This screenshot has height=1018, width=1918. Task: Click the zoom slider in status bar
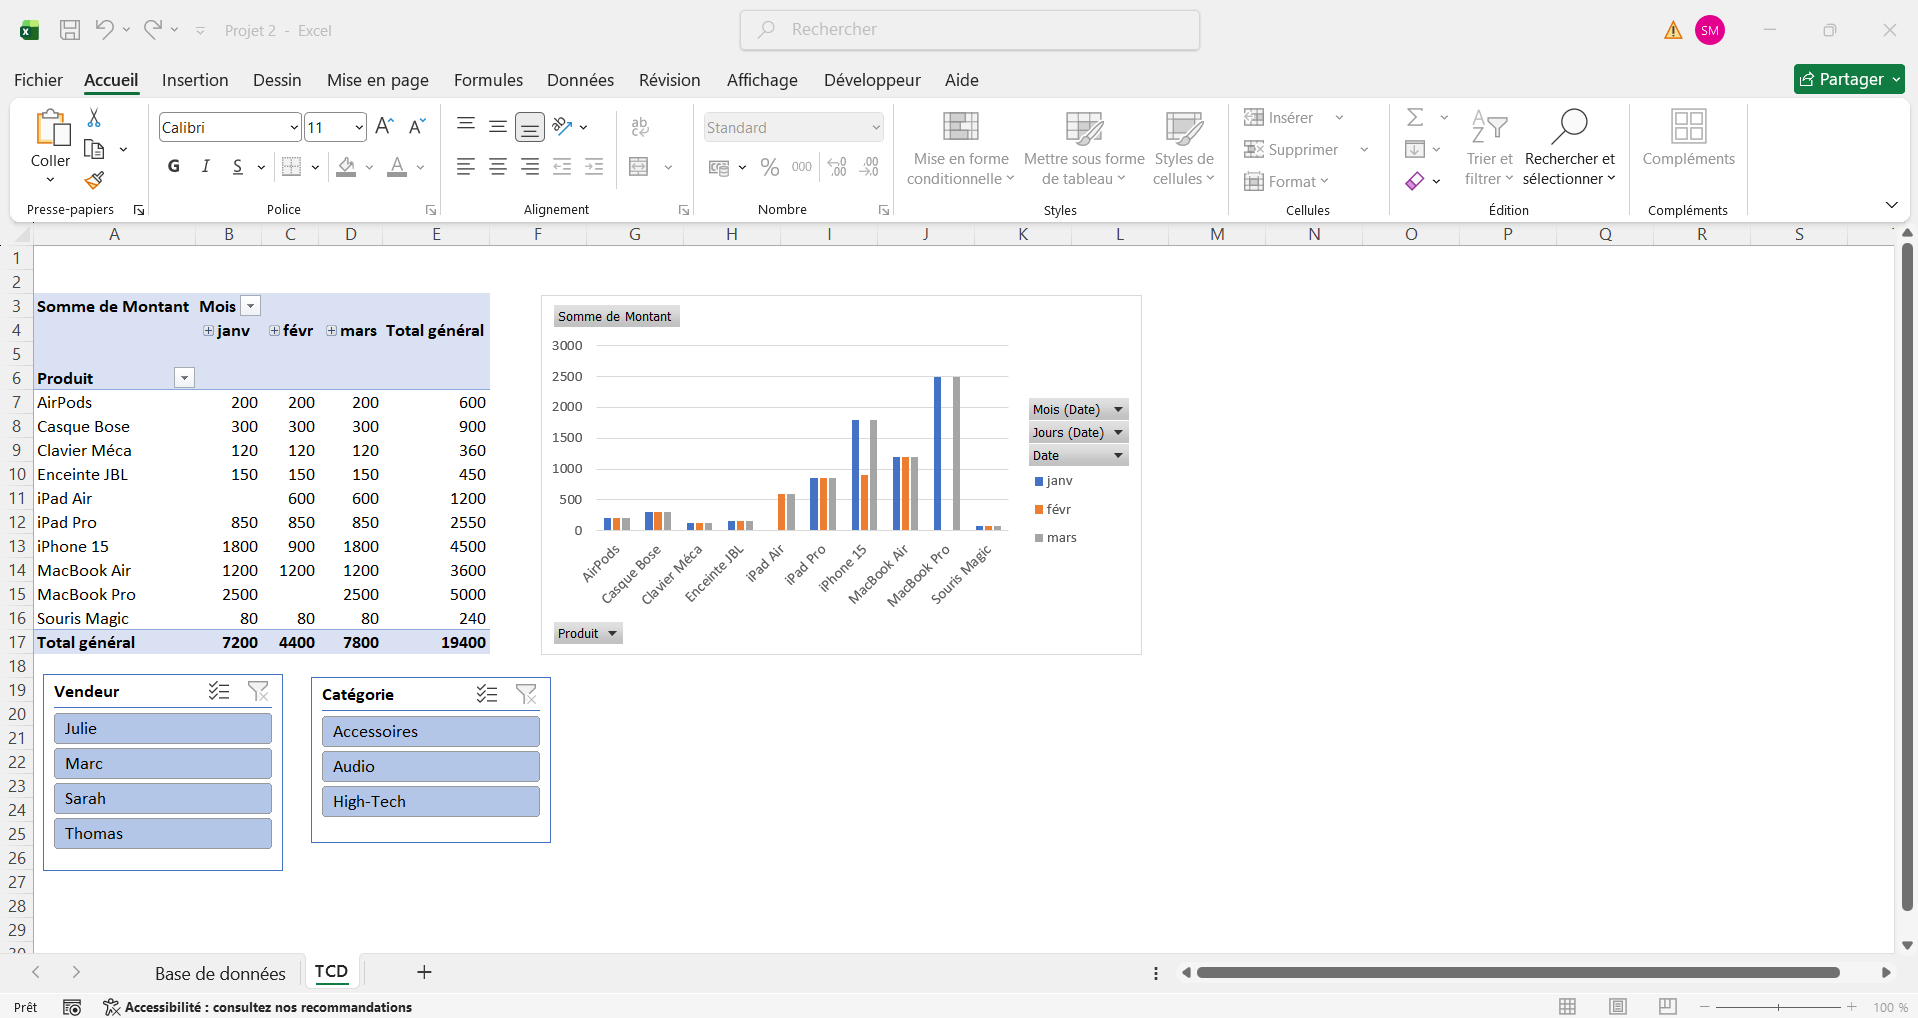click(1778, 1007)
